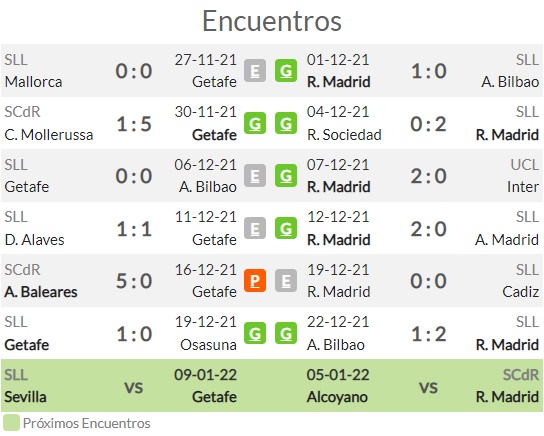Image resolution: width=544 pixels, height=436 pixels.
Task: Click green G badge for C. Mollerussa-Getafe match
Action: pyautogui.click(x=255, y=123)
